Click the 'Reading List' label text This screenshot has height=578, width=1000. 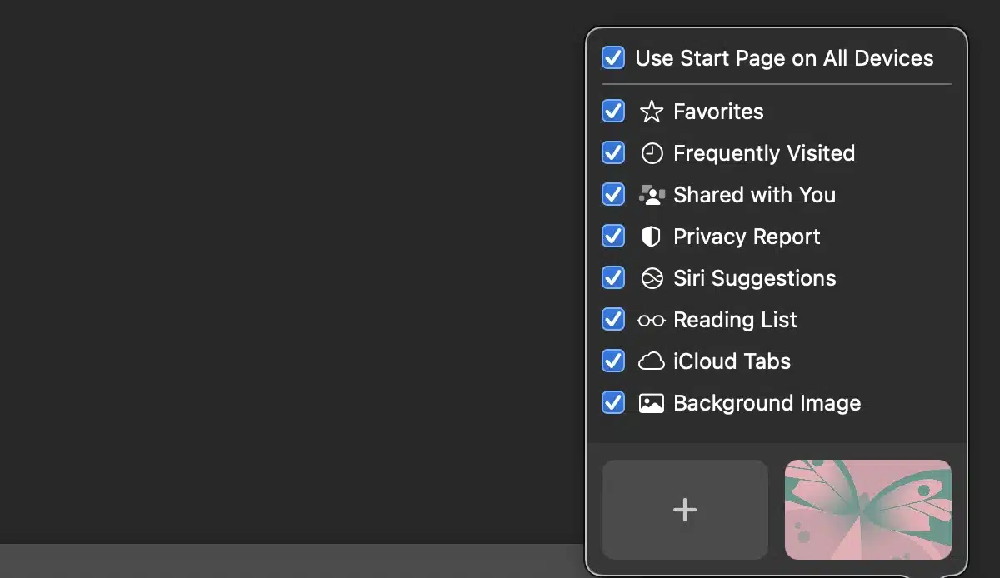735,320
